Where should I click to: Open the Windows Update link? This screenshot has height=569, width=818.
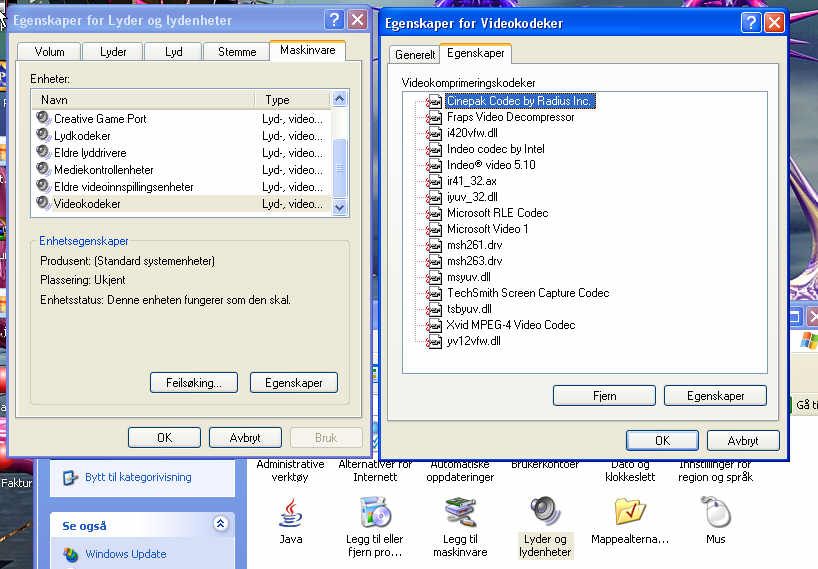pyautogui.click(x=126, y=554)
